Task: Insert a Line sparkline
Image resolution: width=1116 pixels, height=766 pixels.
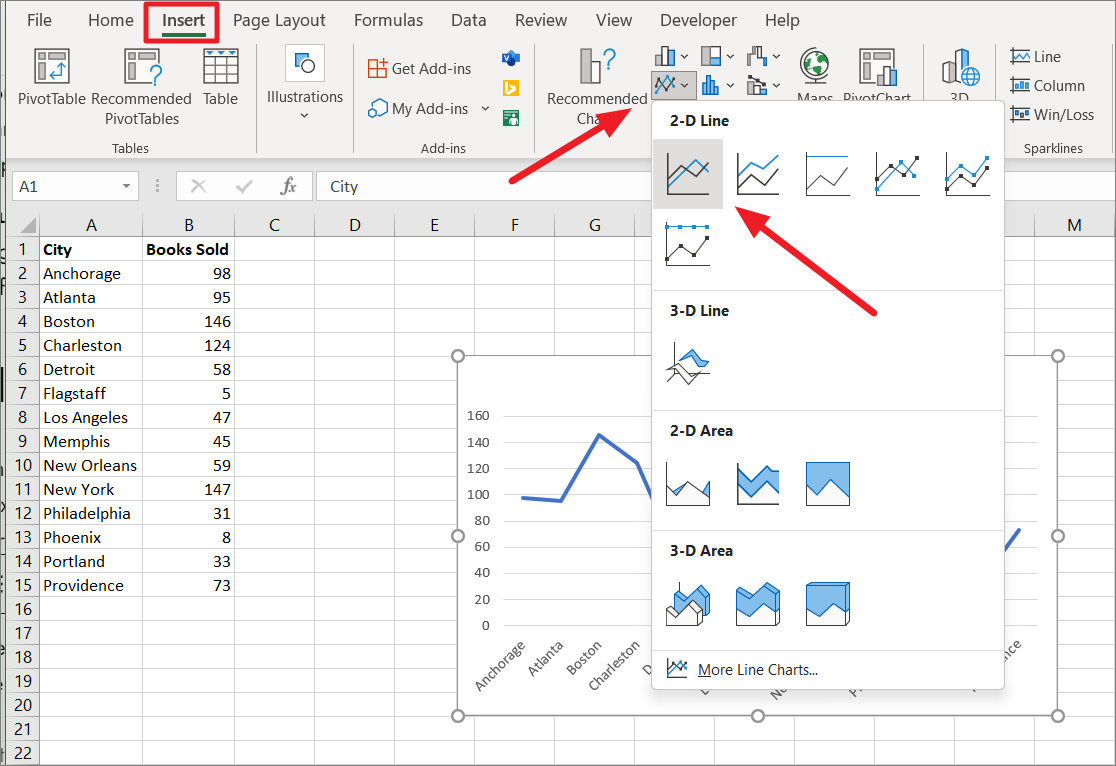Action: click(1047, 56)
